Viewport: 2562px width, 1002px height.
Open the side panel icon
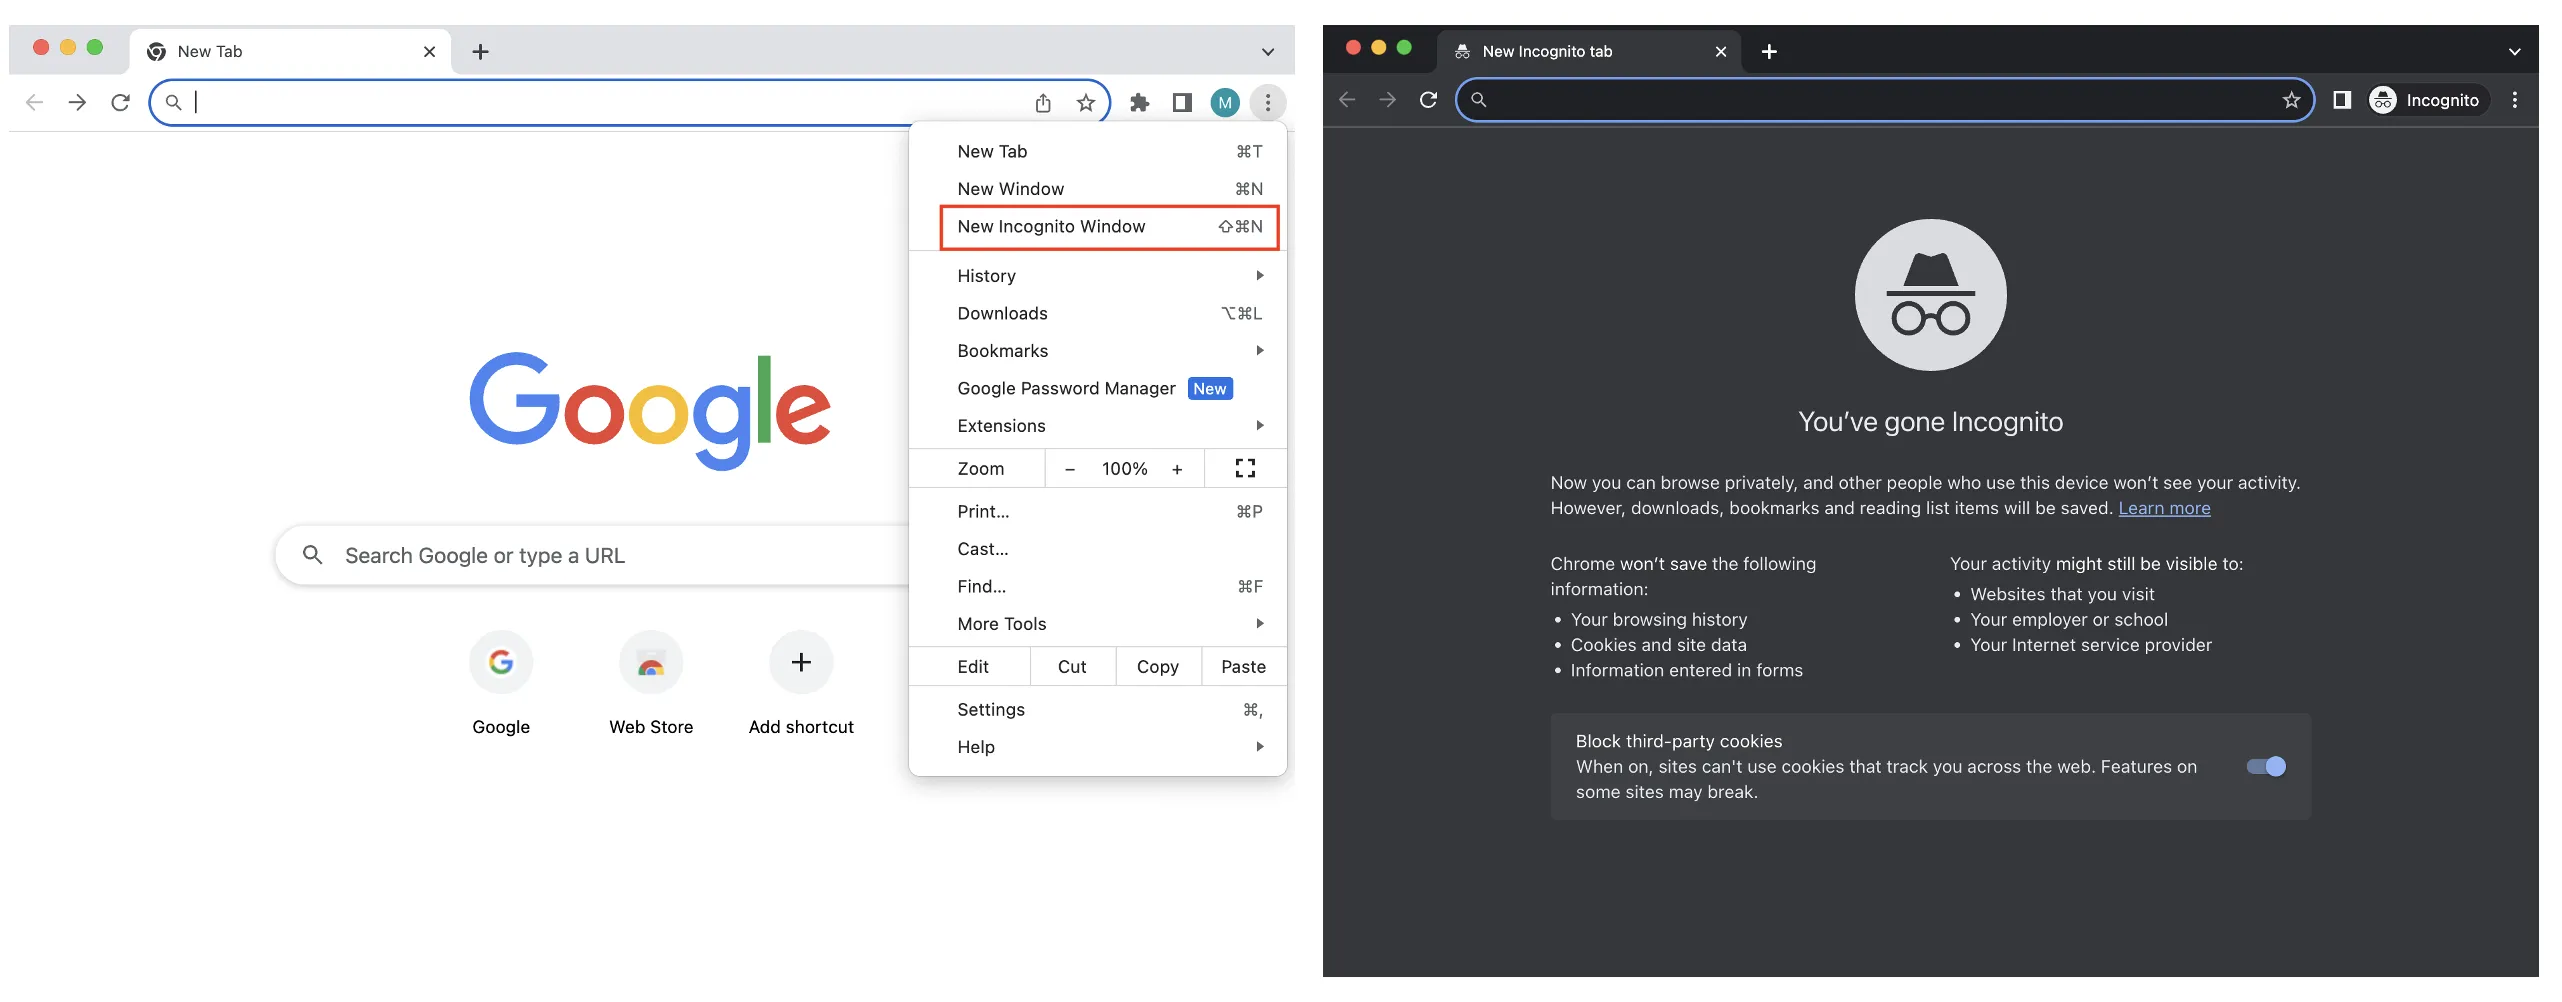[x=1182, y=101]
